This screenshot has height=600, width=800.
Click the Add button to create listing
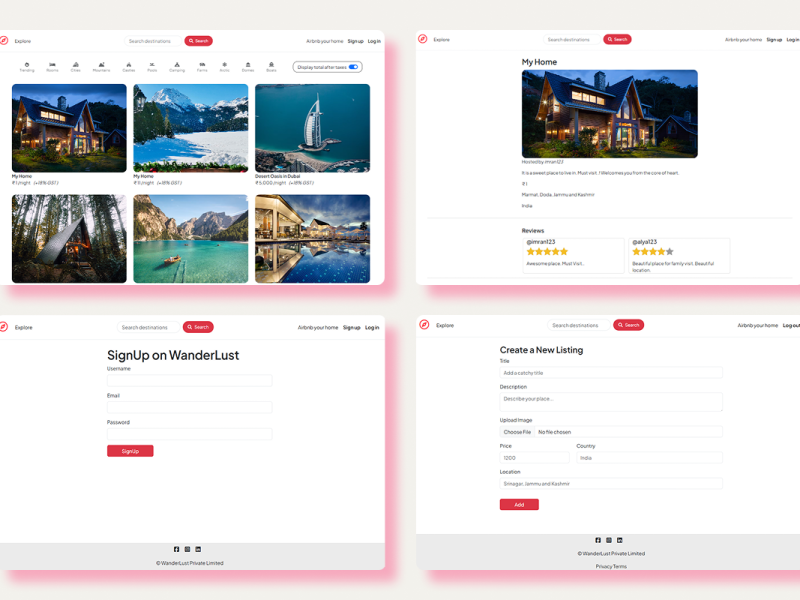click(x=519, y=505)
